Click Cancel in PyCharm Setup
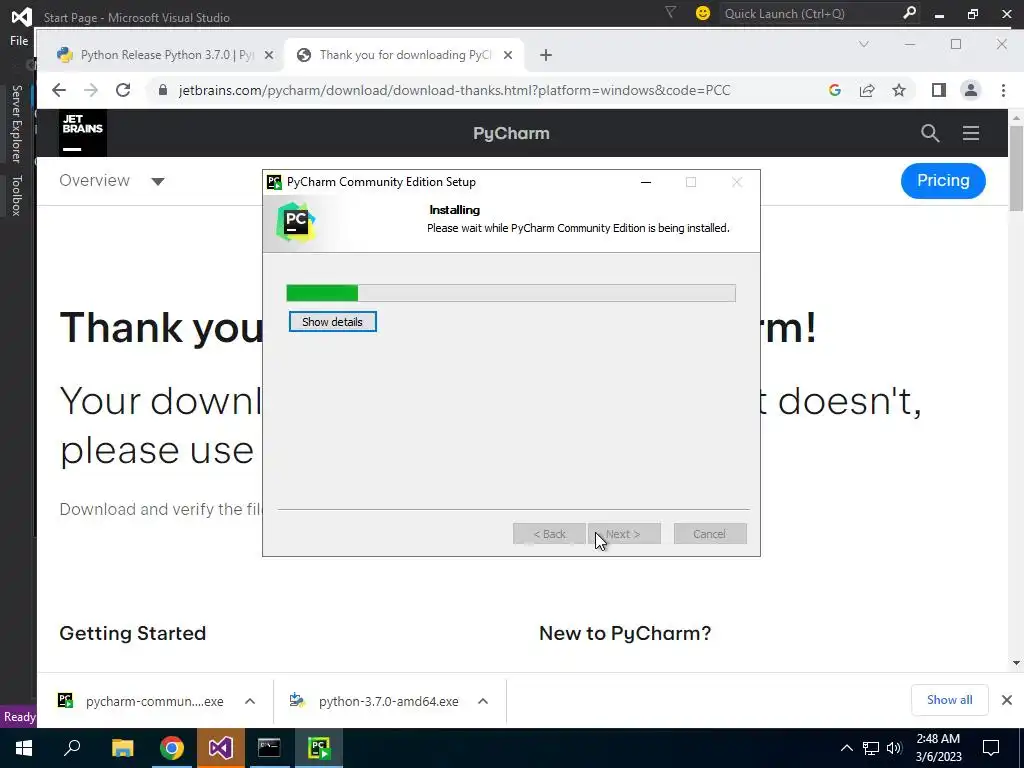The height and width of the screenshot is (768, 1024). tap(710, 534)
